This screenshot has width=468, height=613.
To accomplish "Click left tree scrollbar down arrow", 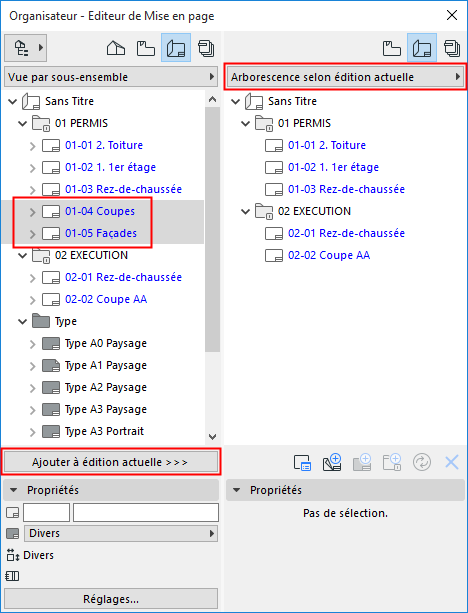I will point(212,436).
